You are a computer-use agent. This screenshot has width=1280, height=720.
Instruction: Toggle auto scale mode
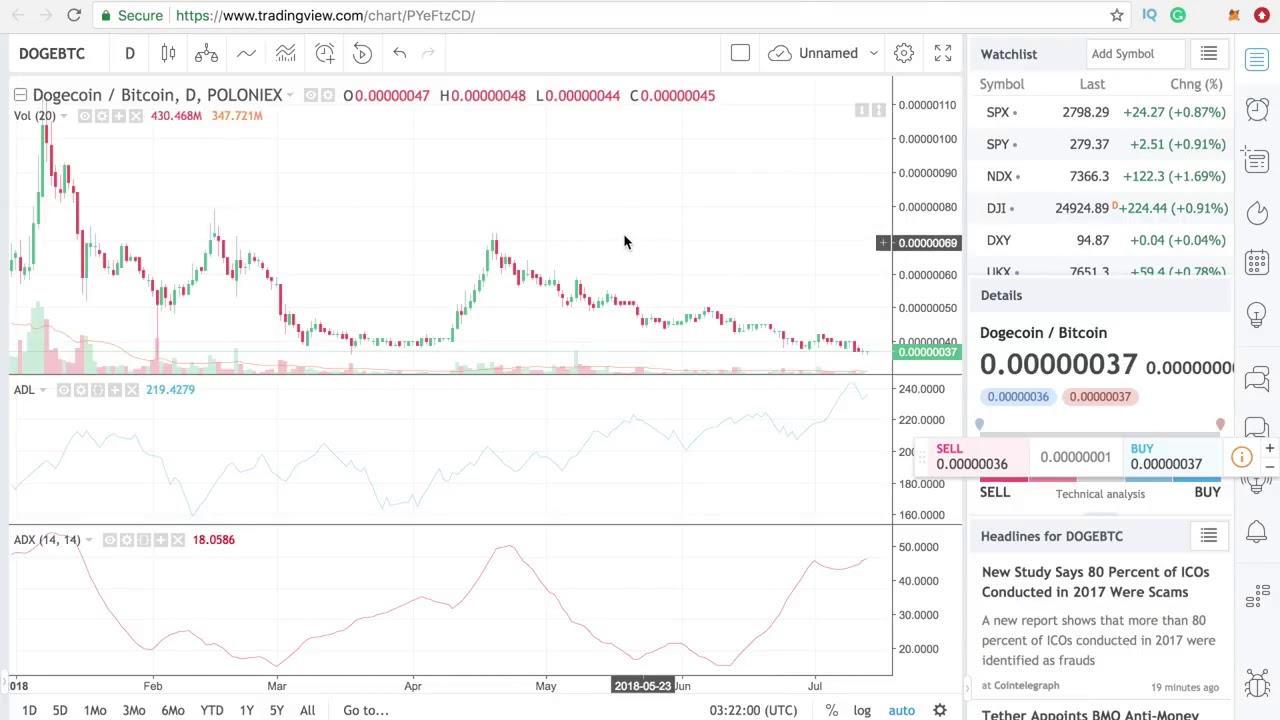(x=901, y=710)
